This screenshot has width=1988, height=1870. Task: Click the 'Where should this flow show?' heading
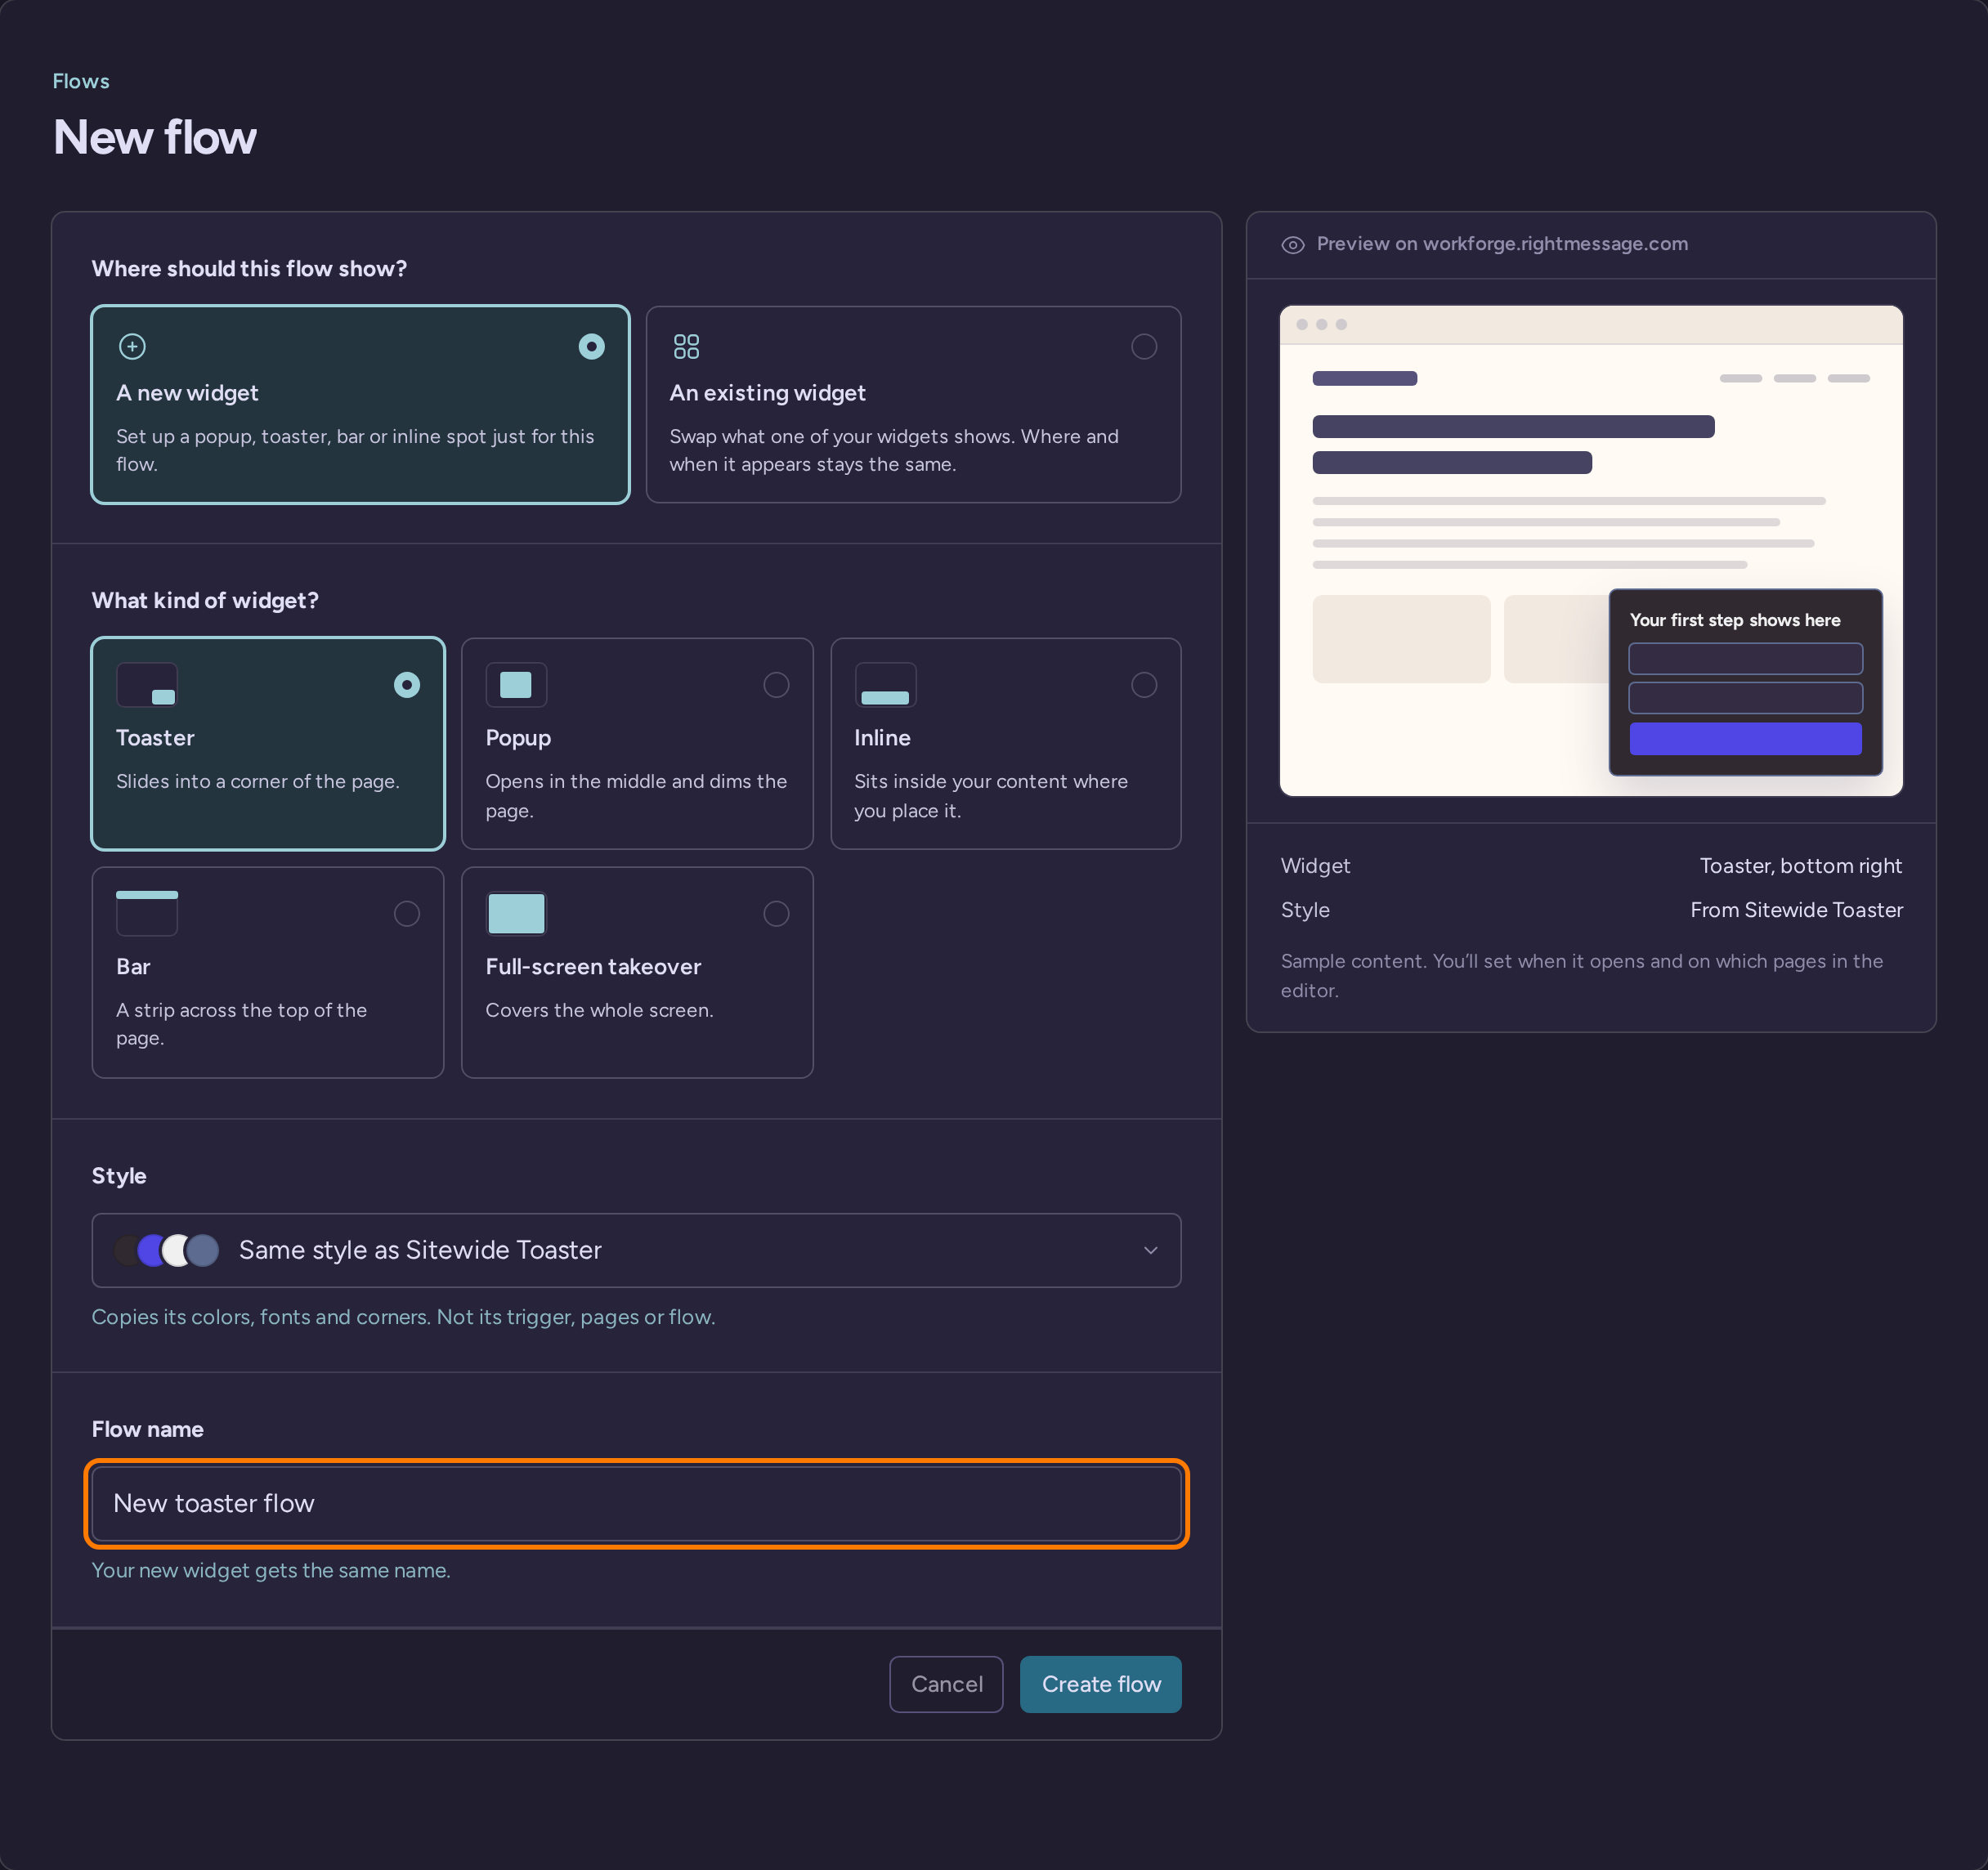coord(249,268)
